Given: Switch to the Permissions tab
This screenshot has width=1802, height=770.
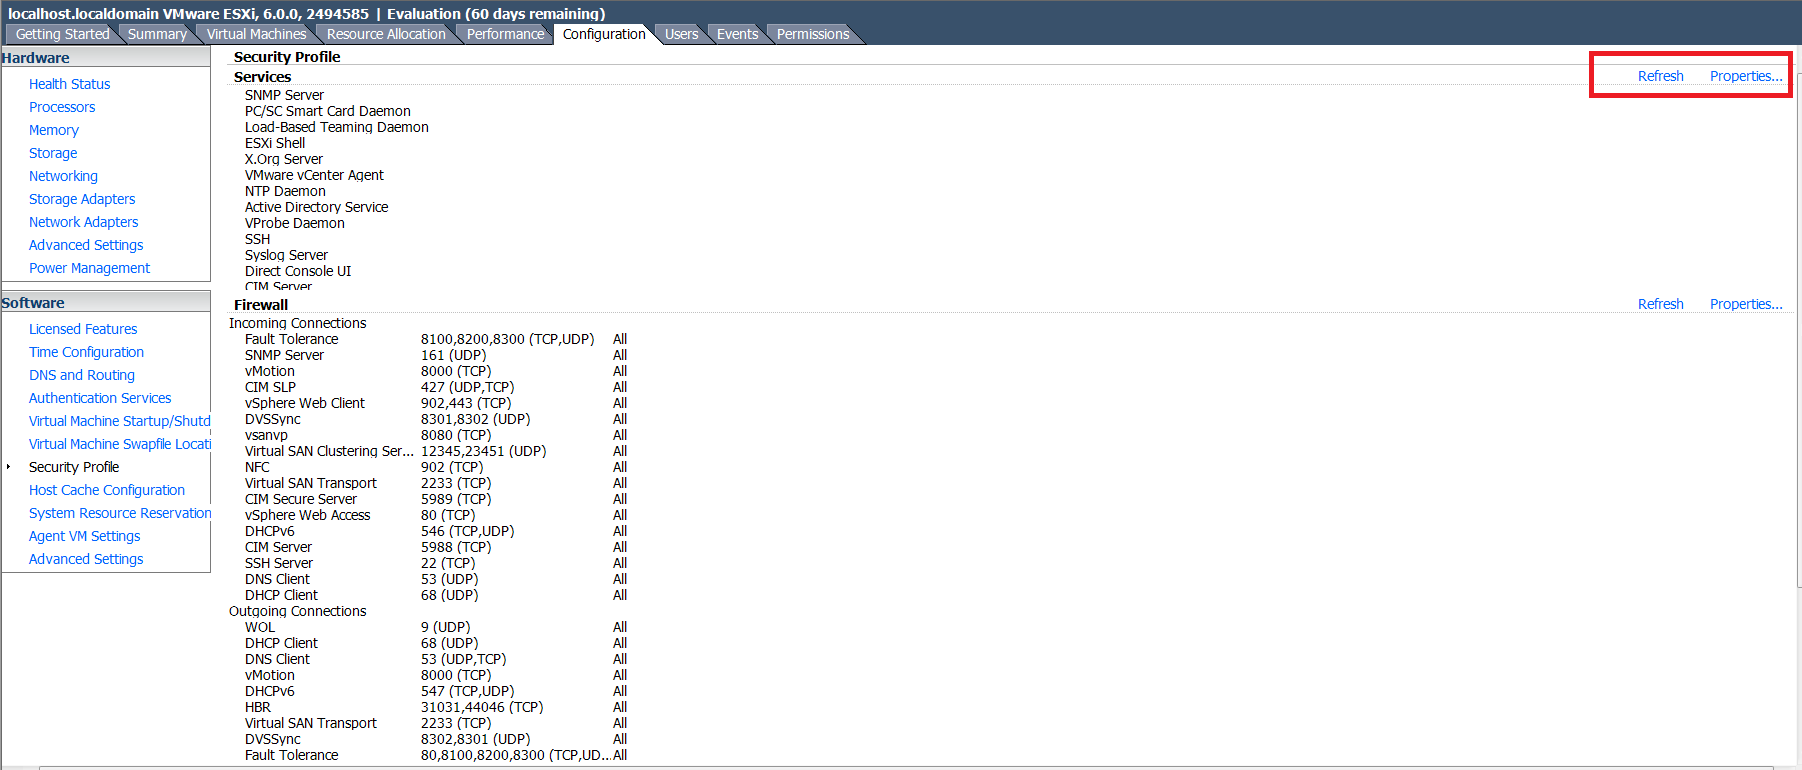Looking at the screenshot, I should 812,34.
